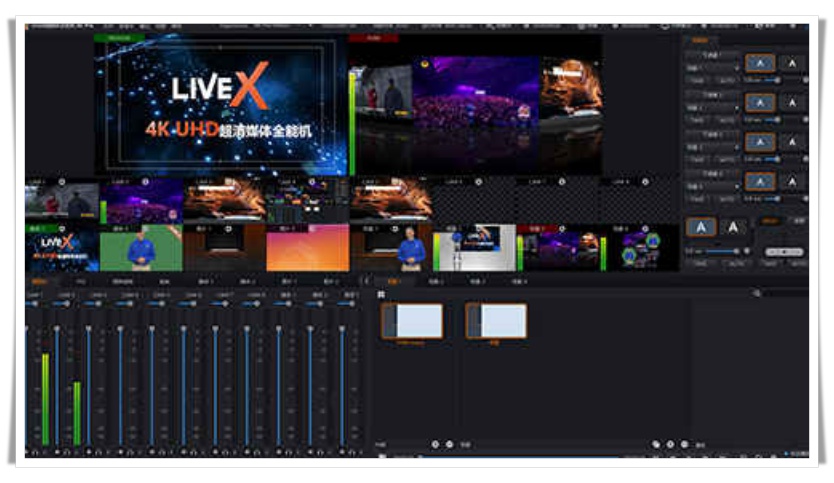The width and height of the screenshot is (834, 483).
Task: Click the grid view icon at playlist top-left
Action: click(x=381, y=295)
